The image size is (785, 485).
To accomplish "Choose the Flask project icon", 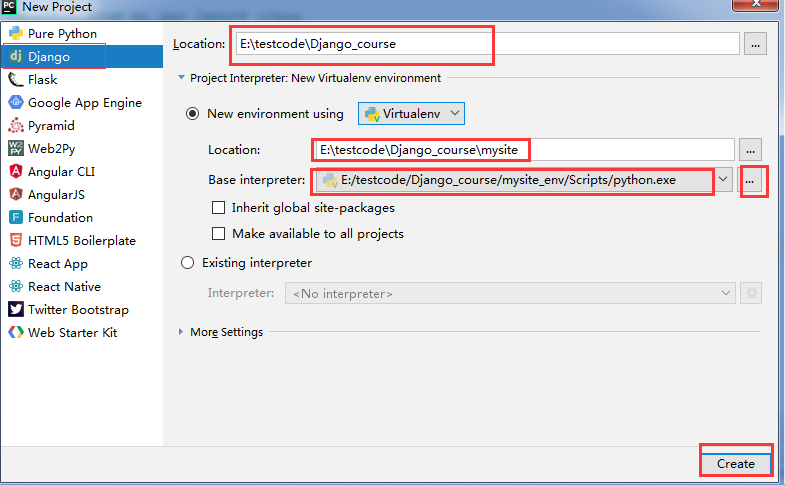I will (16, 80).
